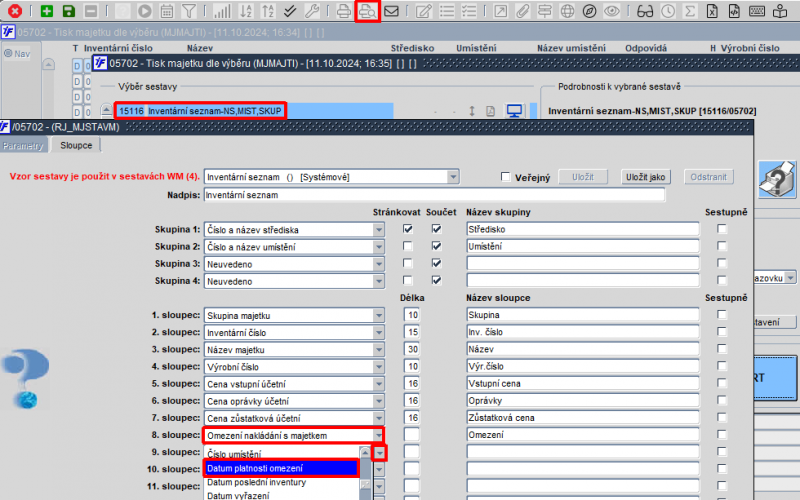
Task: Click the green save diskette icon
Action: (x=69, y=11)
